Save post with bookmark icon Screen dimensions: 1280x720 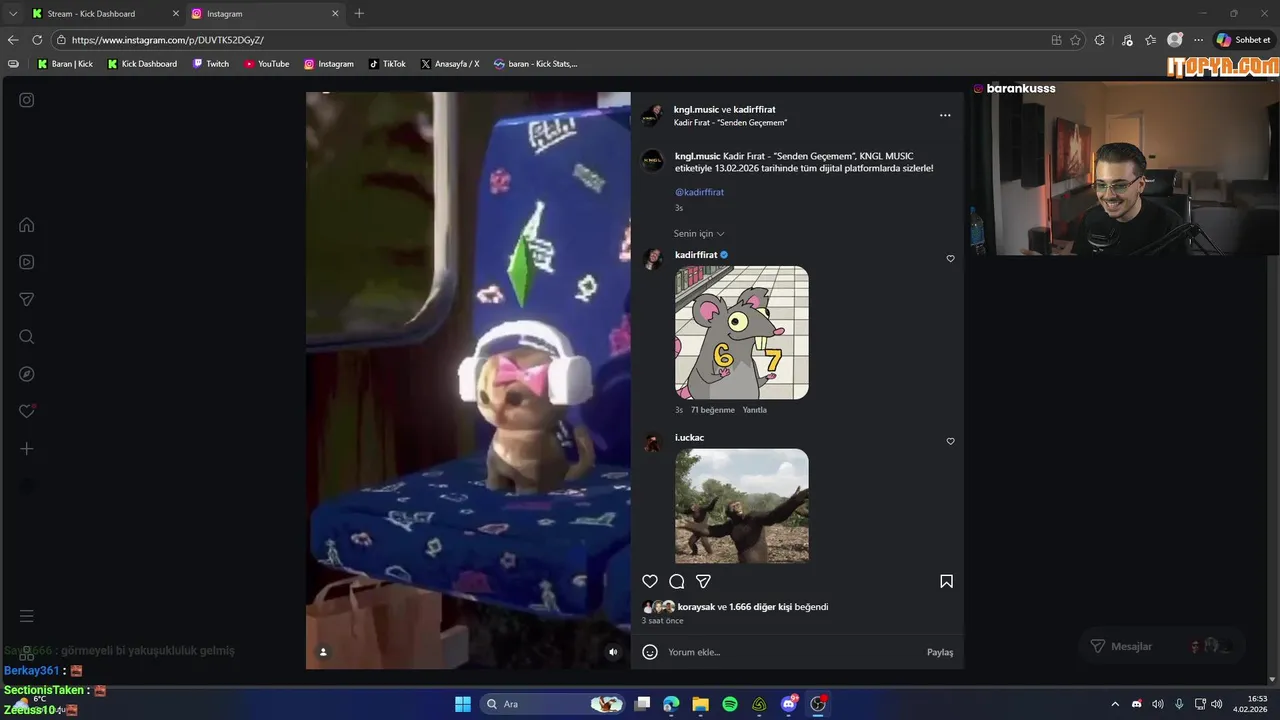(x=946, y=581)
